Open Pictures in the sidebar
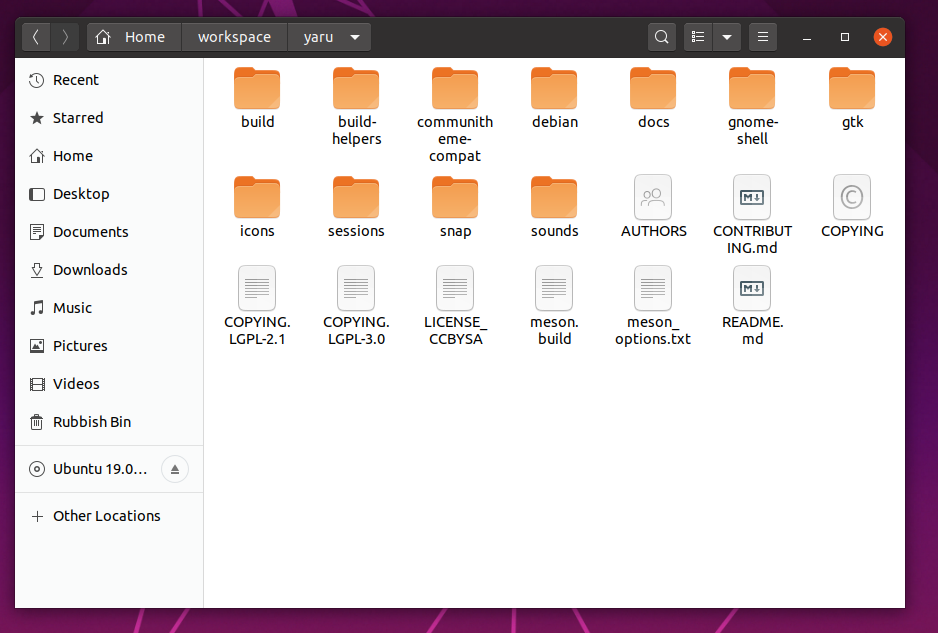Viewport: 938px width, 633px height. [x=109, y=346]
